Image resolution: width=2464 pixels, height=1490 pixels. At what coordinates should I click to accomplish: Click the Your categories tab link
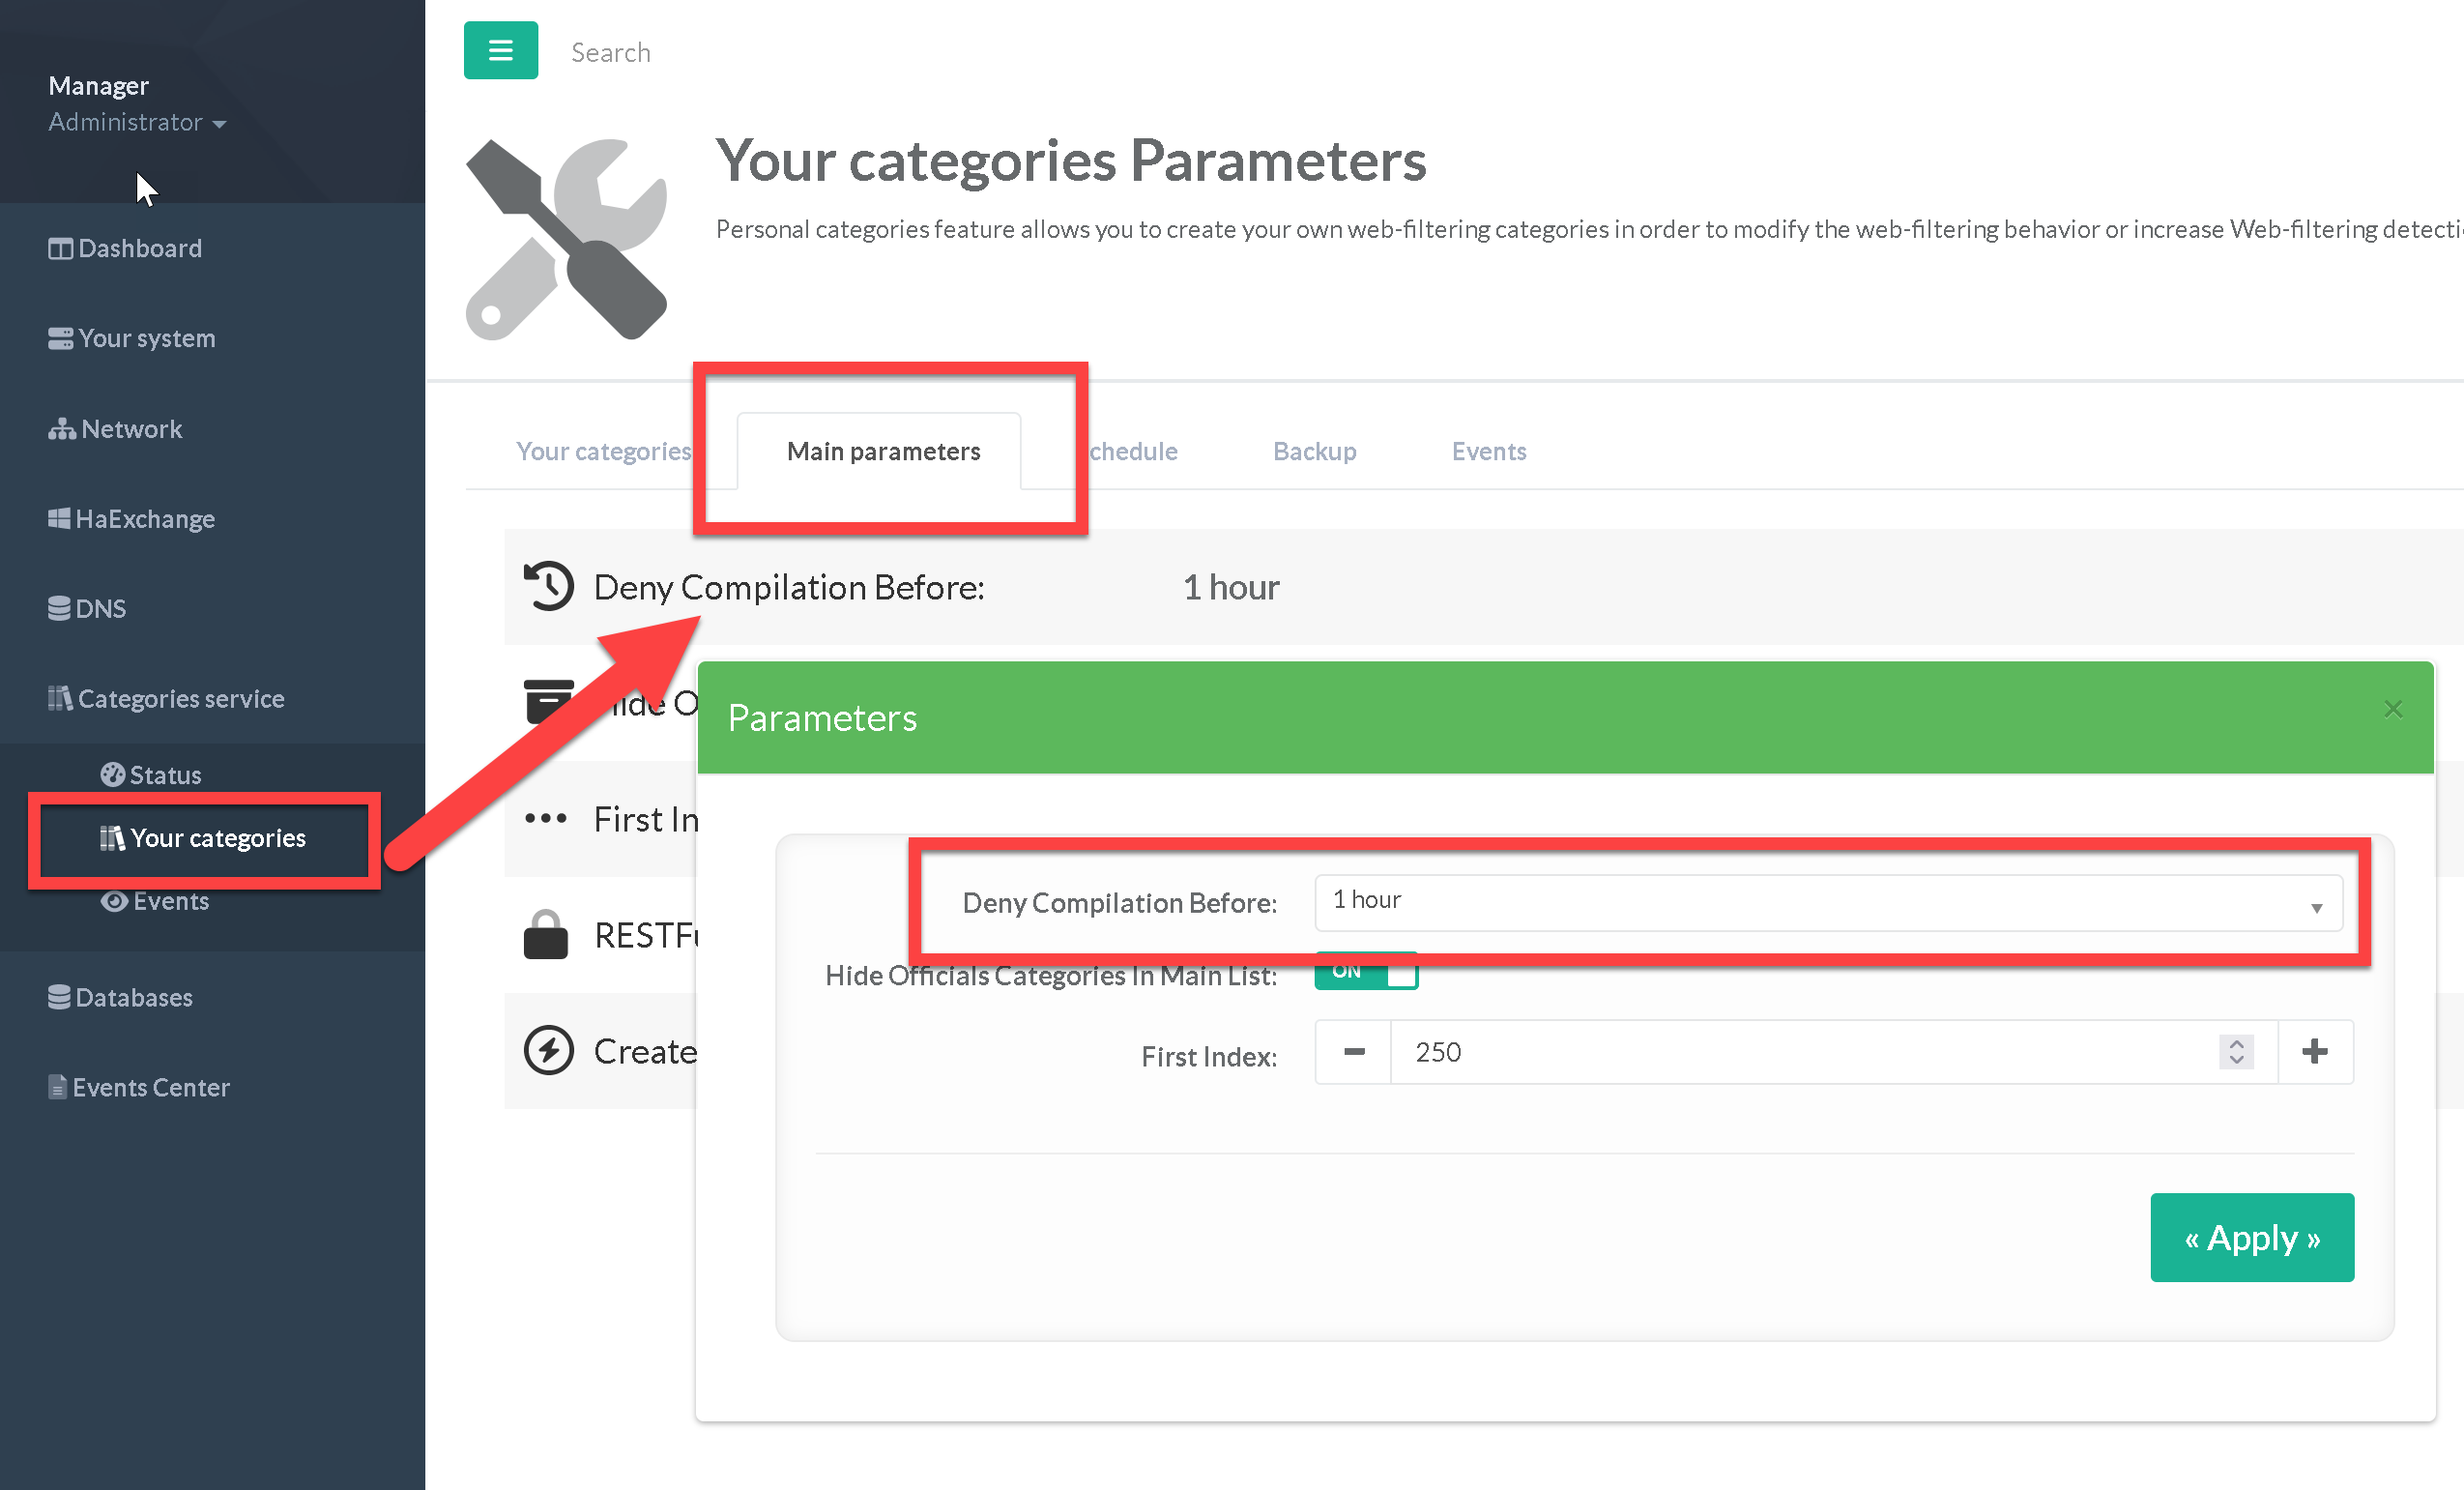click(x=603, y=451)
